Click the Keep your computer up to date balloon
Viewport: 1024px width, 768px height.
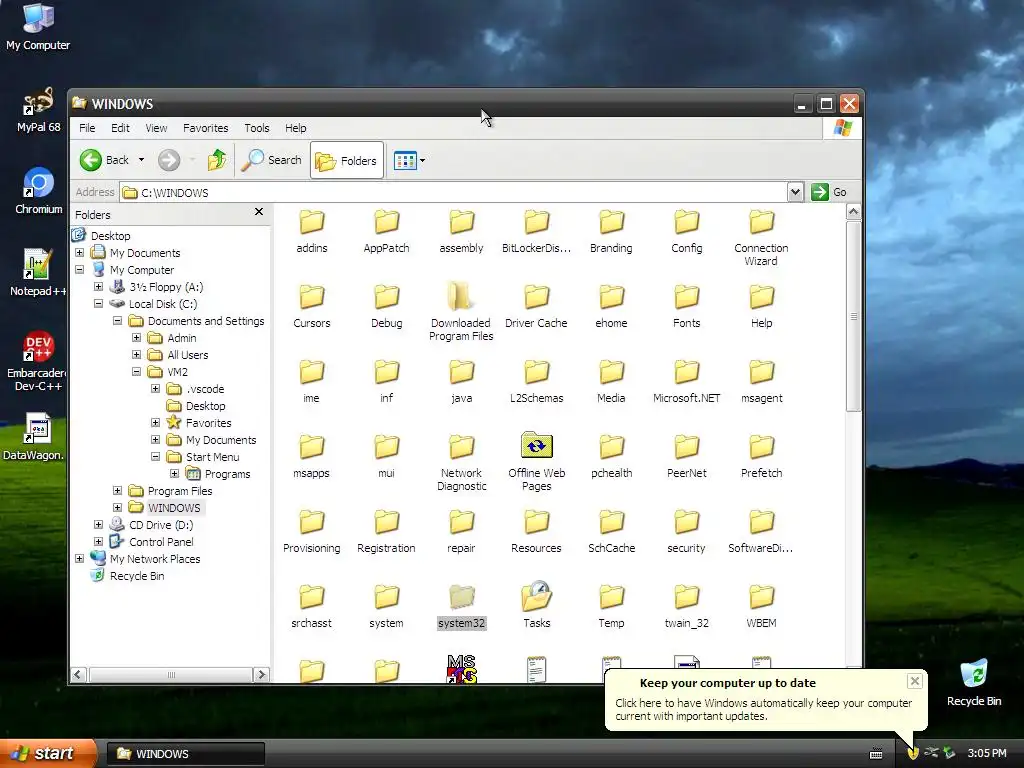[x=765, y=699]
